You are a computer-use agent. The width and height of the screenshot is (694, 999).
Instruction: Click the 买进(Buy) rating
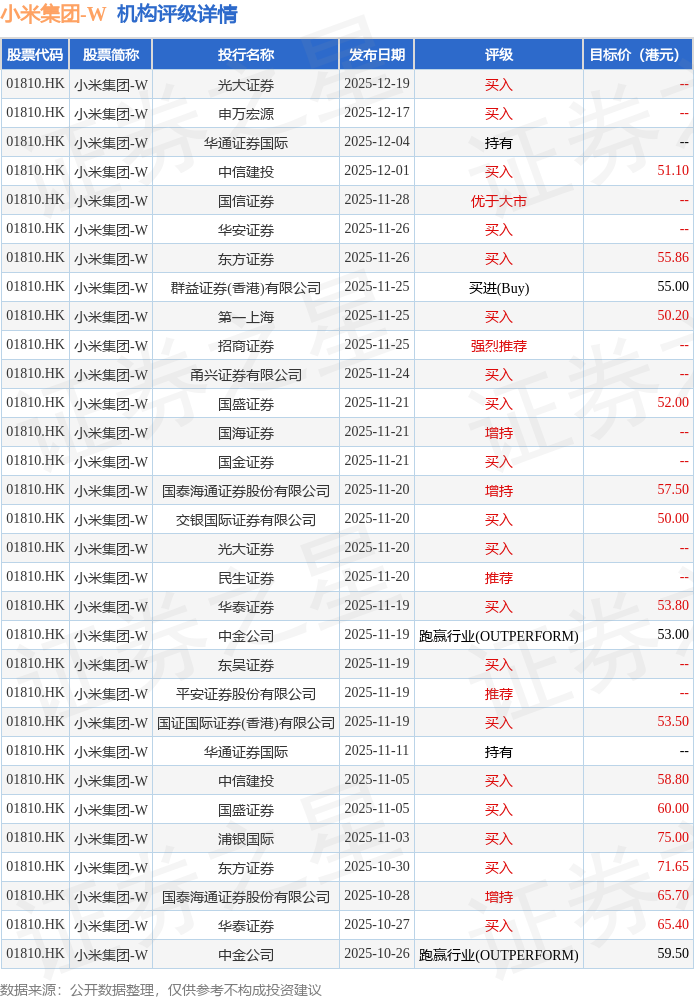[x=499, y=288]
